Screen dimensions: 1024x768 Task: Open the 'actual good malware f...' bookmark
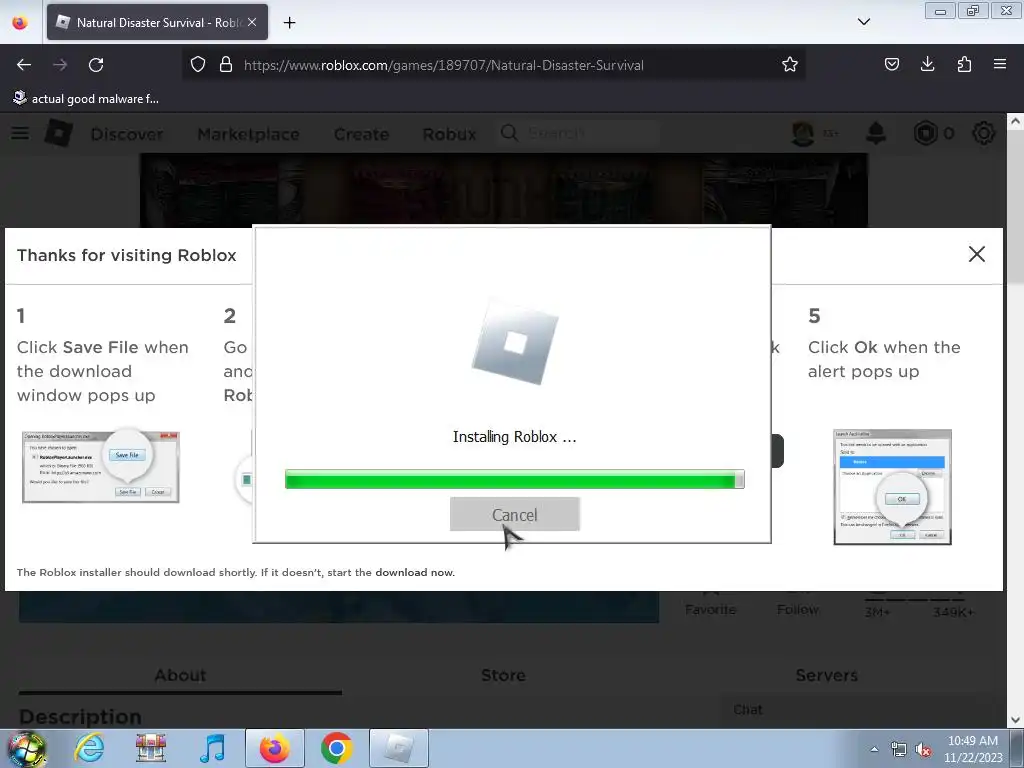[86, 99]
